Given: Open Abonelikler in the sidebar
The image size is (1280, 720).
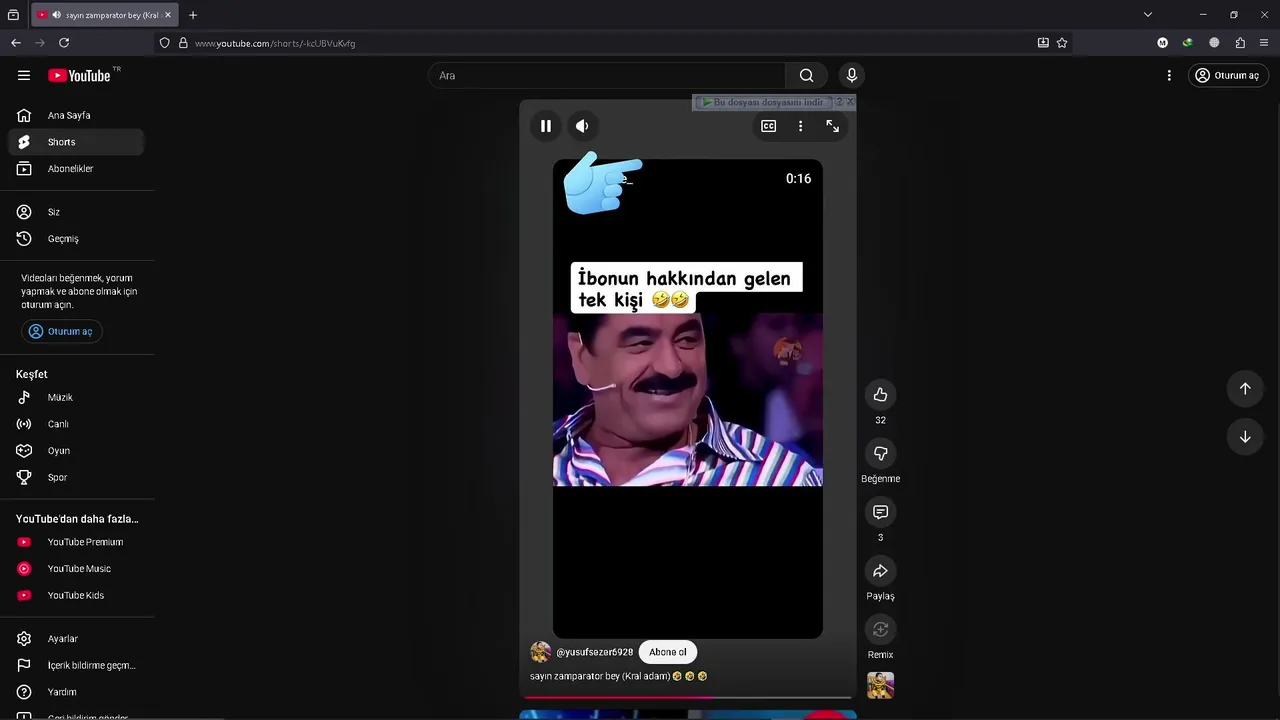Looking at the screenshot, I should [76, 168].
